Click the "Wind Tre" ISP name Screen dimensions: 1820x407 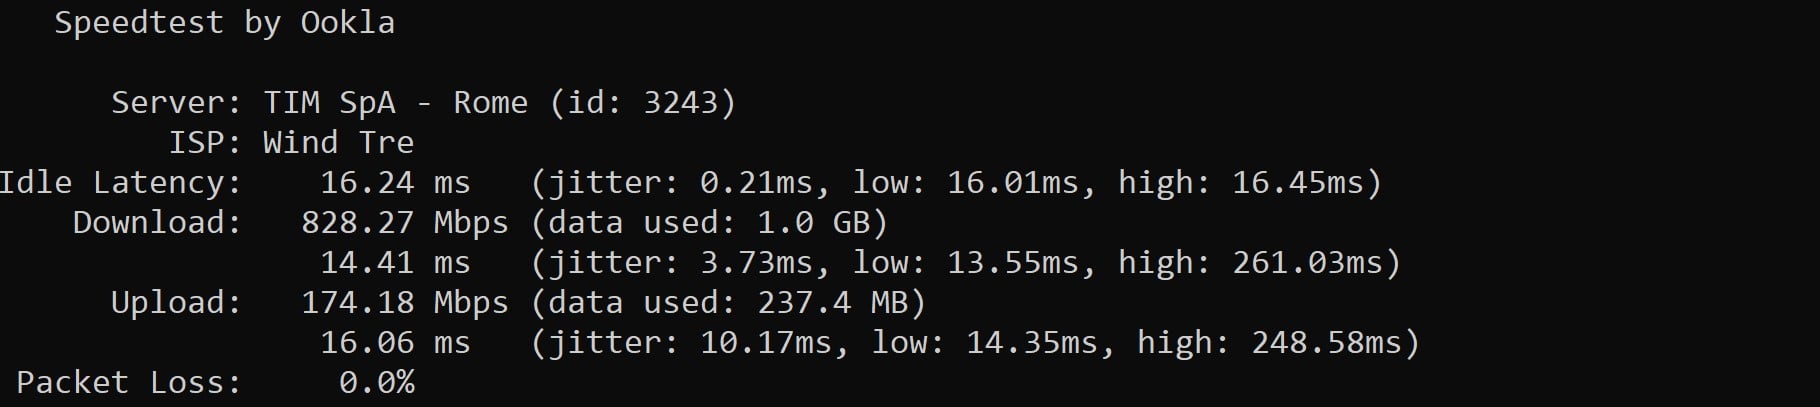point(338,143)
